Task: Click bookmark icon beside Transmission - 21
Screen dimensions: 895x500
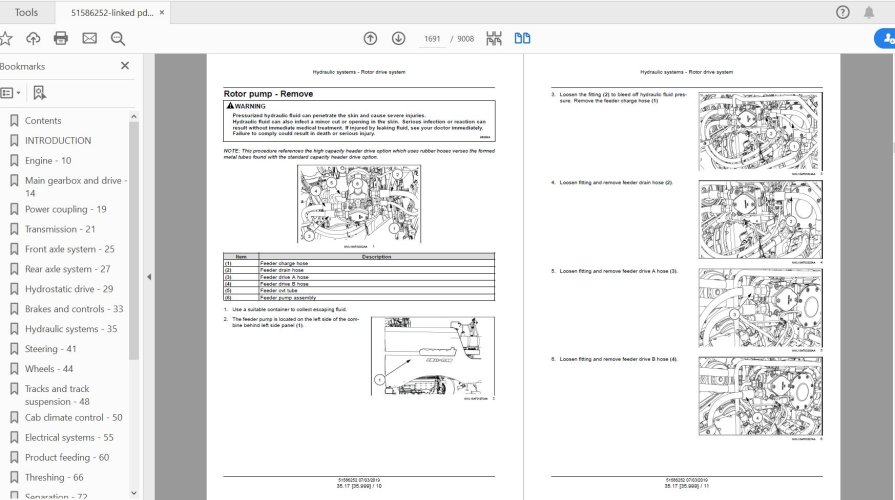Action: pos(14,229)
